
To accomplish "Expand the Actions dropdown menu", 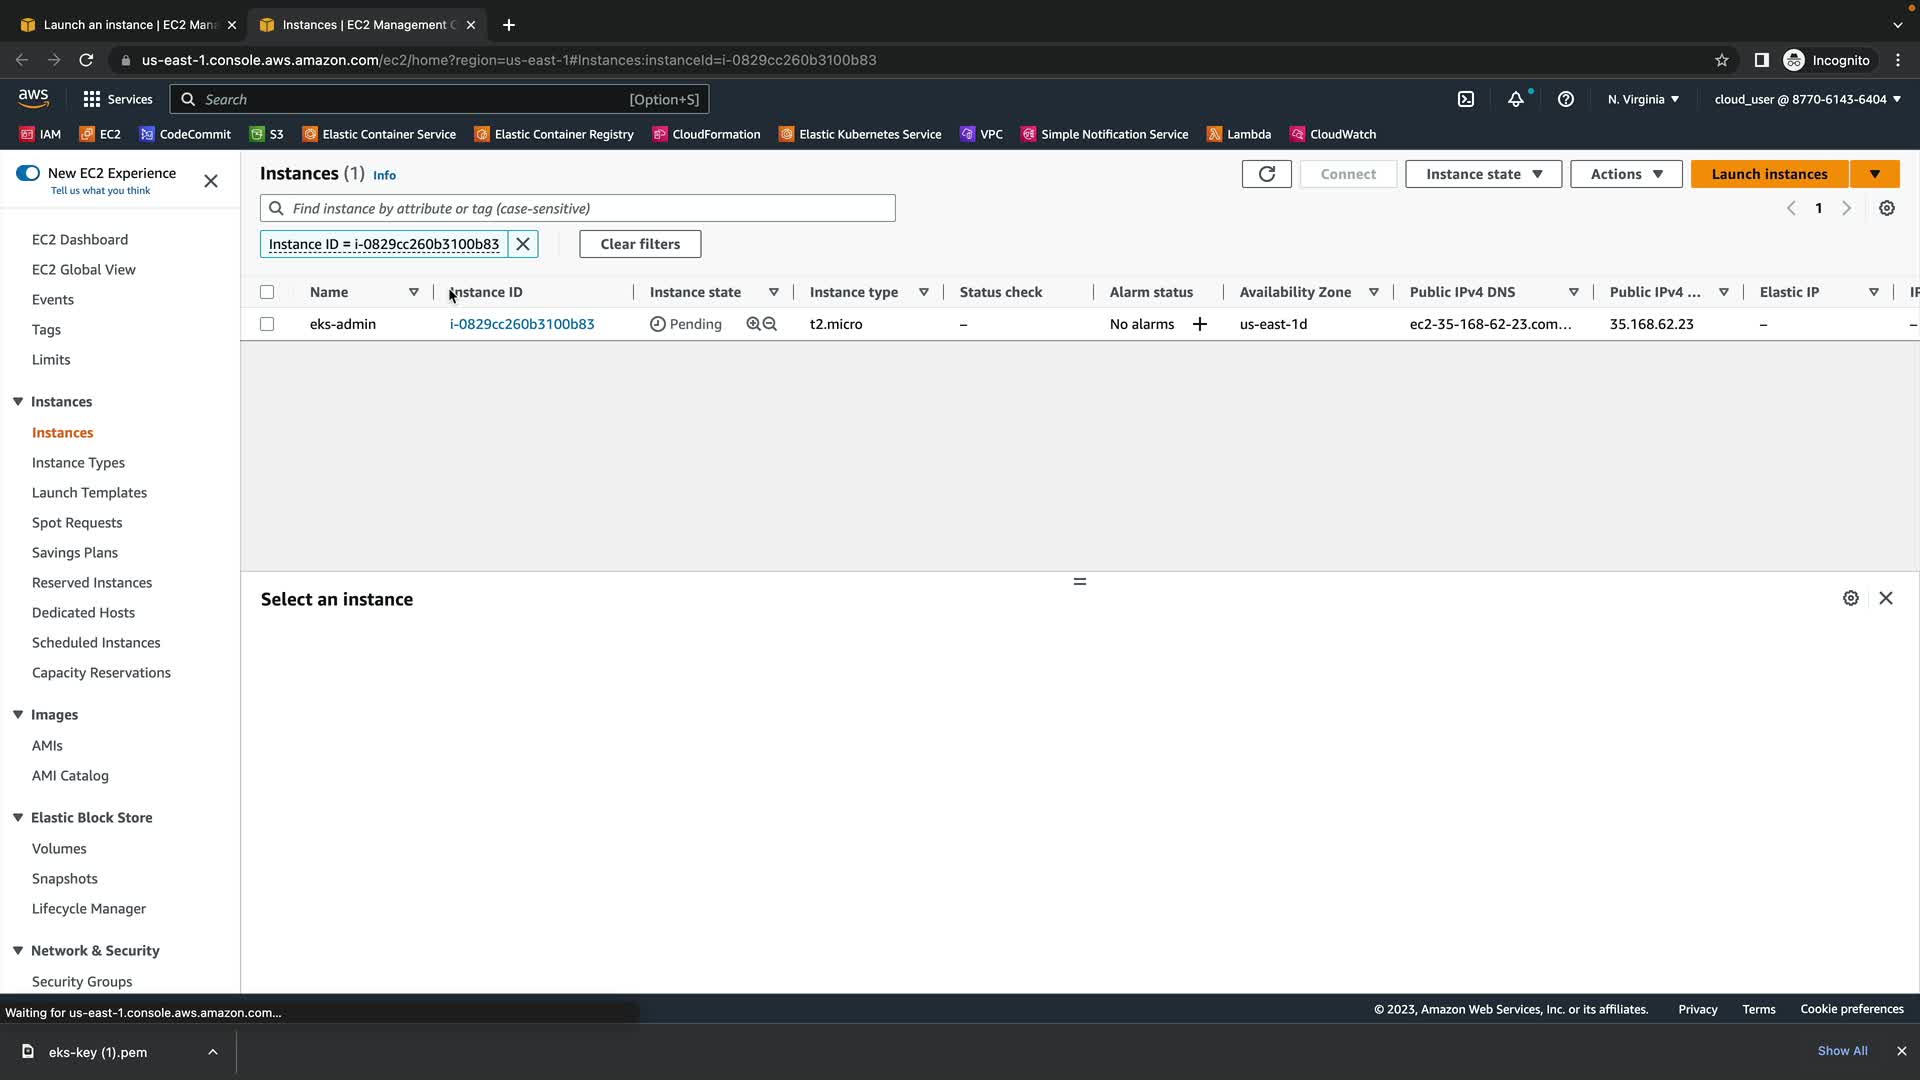I will click(x=1626, y=174).
